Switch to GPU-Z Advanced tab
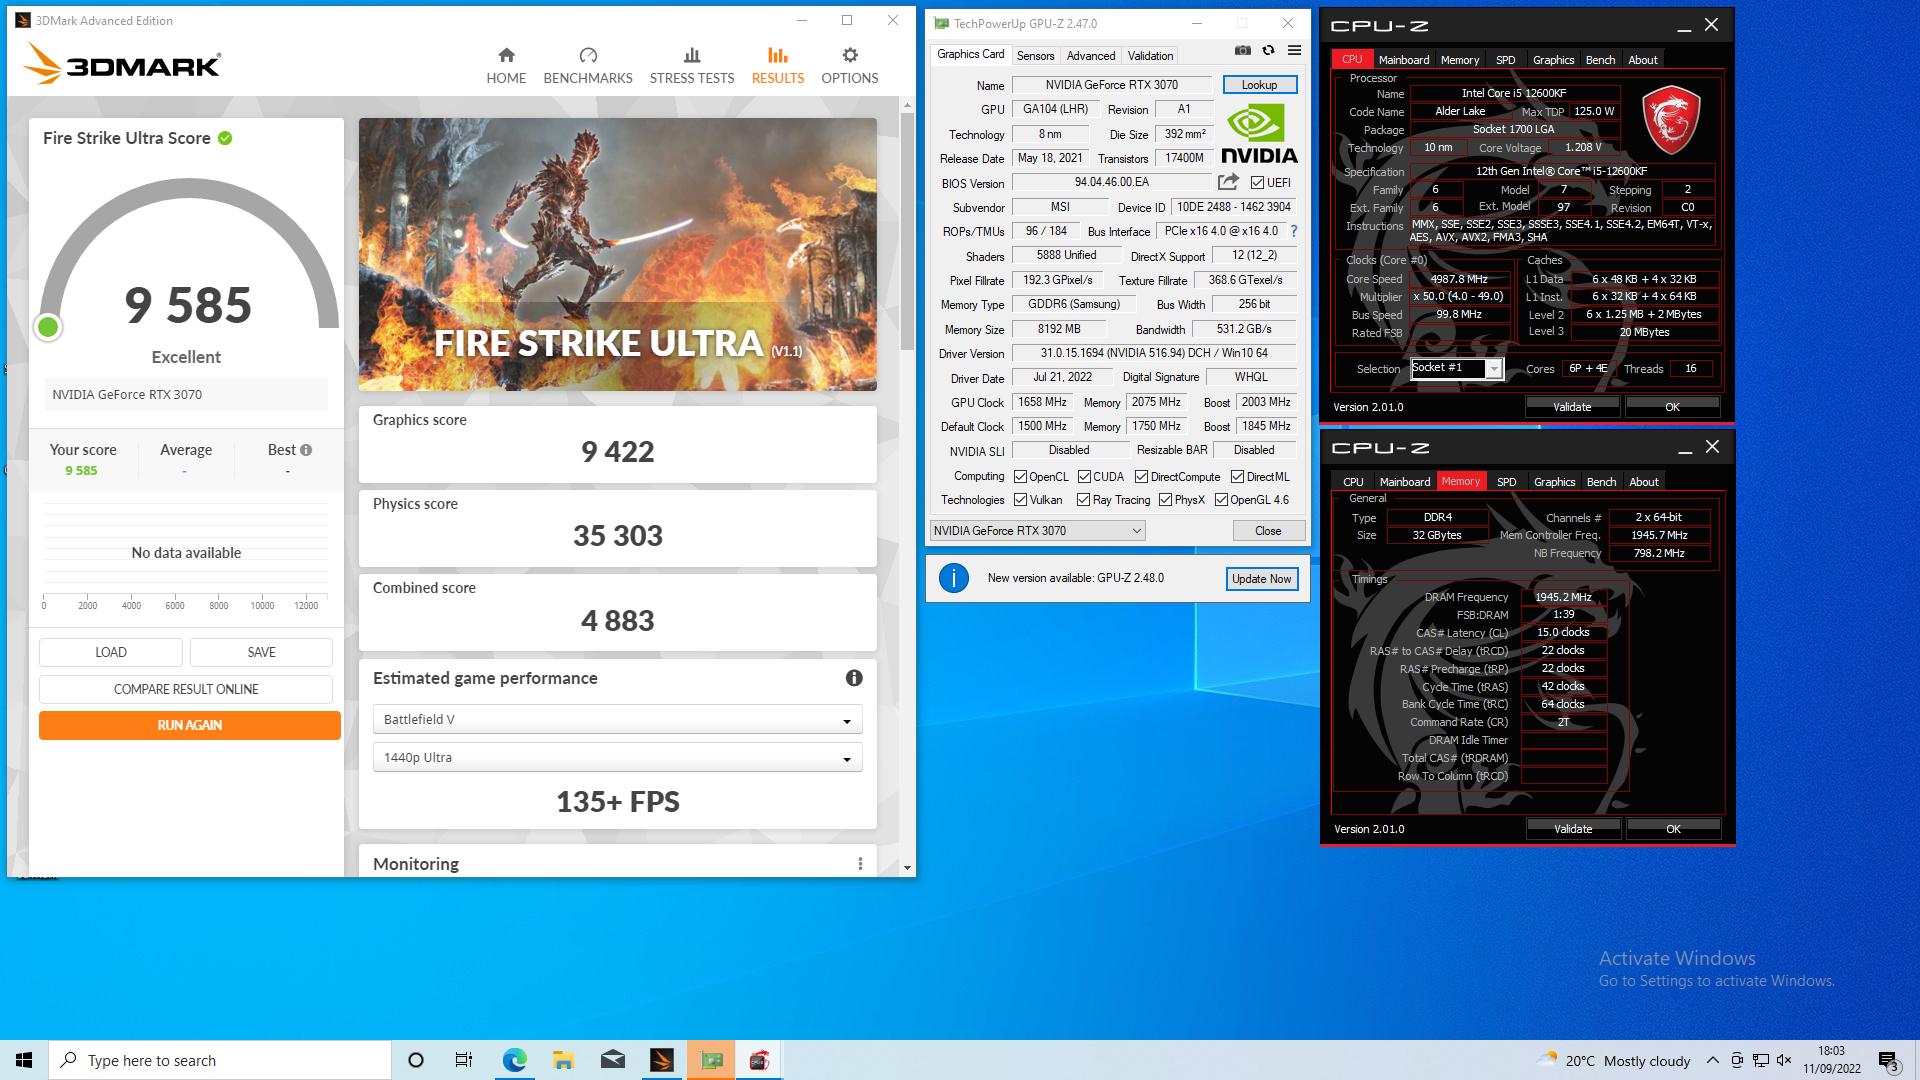 (1090, 56)
